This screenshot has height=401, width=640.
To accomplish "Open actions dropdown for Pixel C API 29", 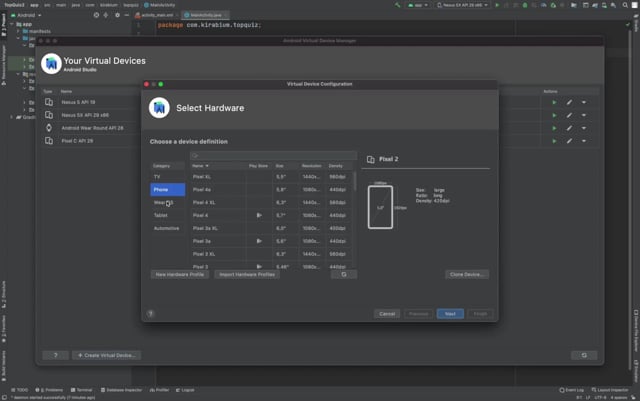I will tap(584, 141).
